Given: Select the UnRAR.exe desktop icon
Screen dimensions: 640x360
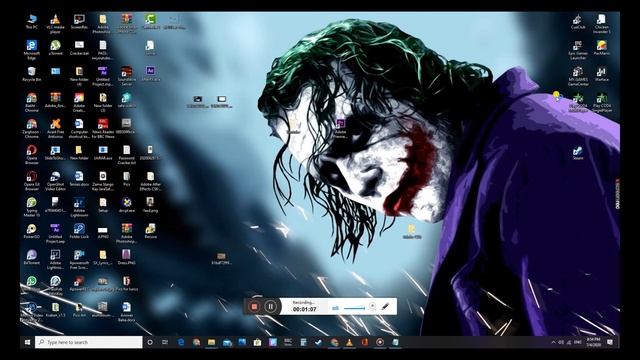Looking at the screenshot, I should coord(102,152).
